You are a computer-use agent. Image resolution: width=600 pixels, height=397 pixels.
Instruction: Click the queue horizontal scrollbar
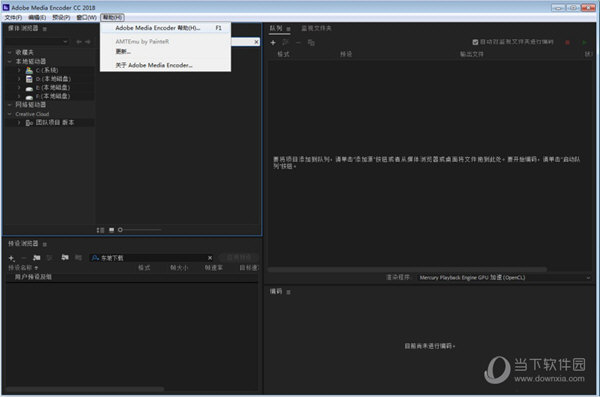tap(407, 270)
